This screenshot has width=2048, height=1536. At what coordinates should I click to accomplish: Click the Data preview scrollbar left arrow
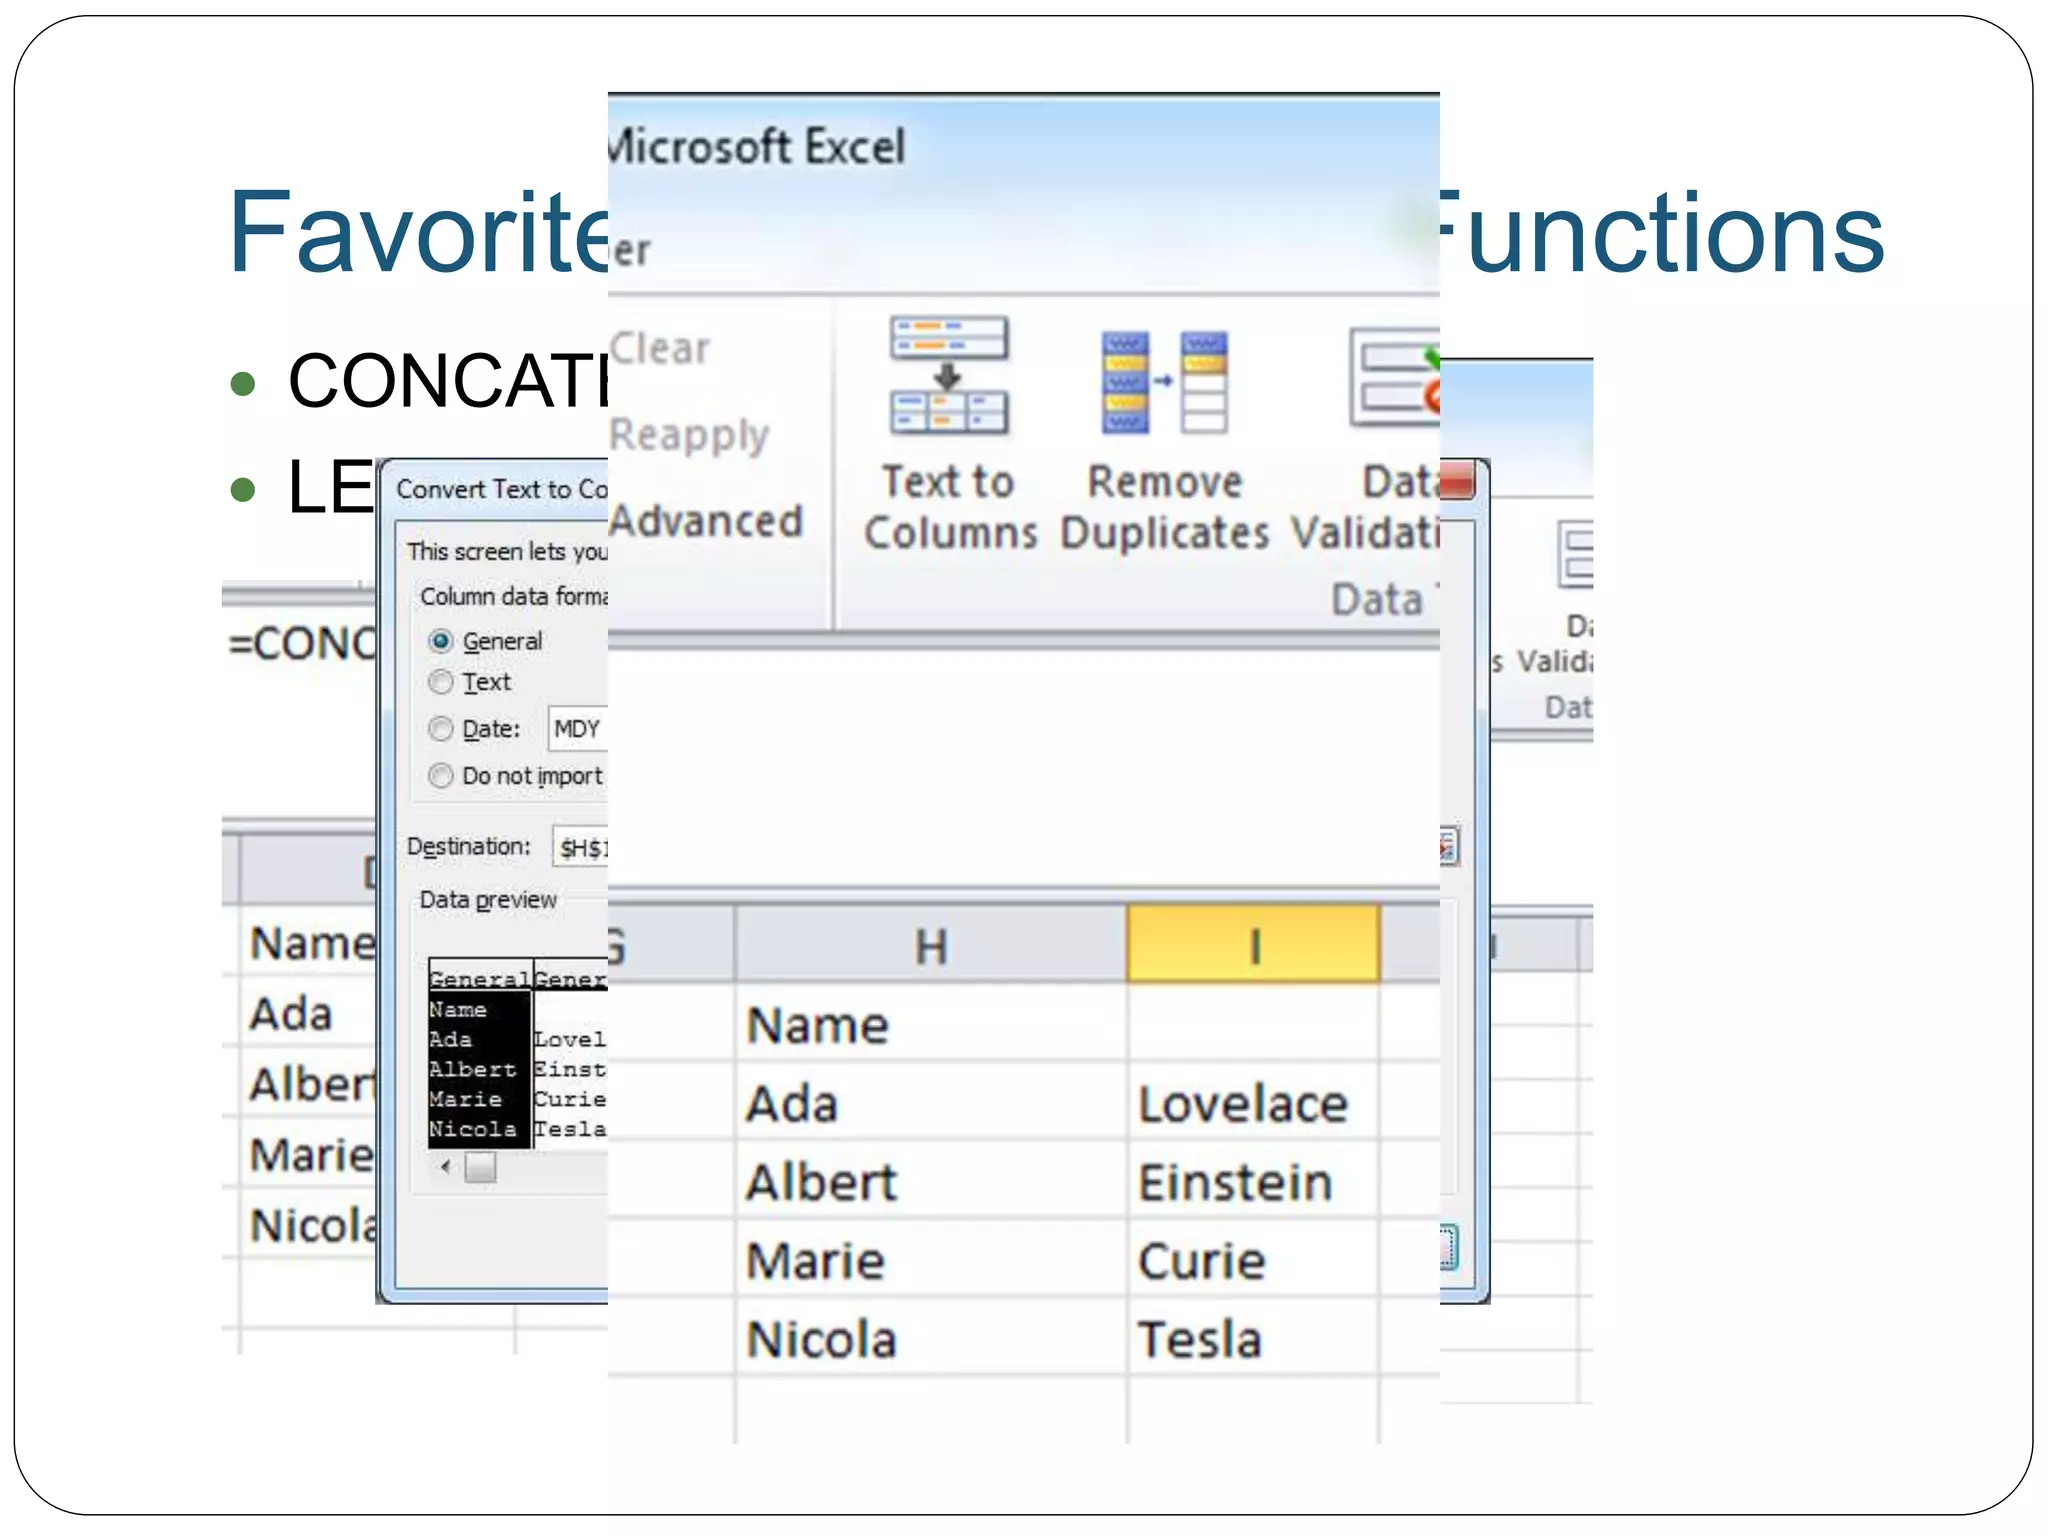[x=446, y=1166]
